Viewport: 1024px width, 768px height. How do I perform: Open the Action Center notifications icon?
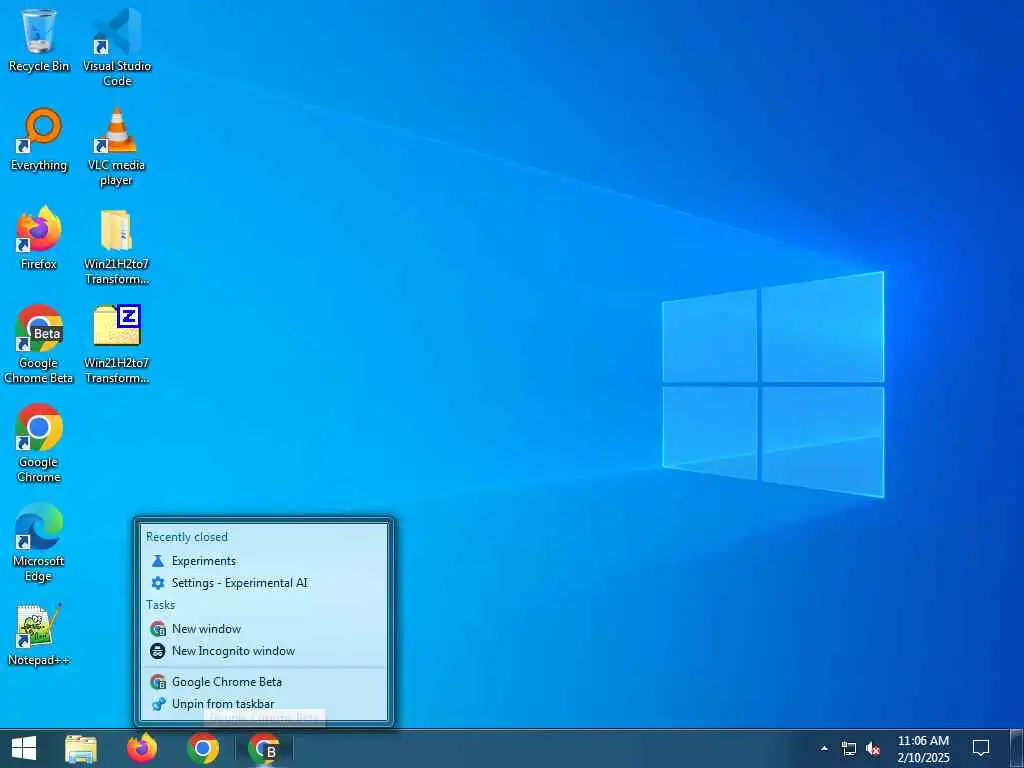[x=981, y=748]
